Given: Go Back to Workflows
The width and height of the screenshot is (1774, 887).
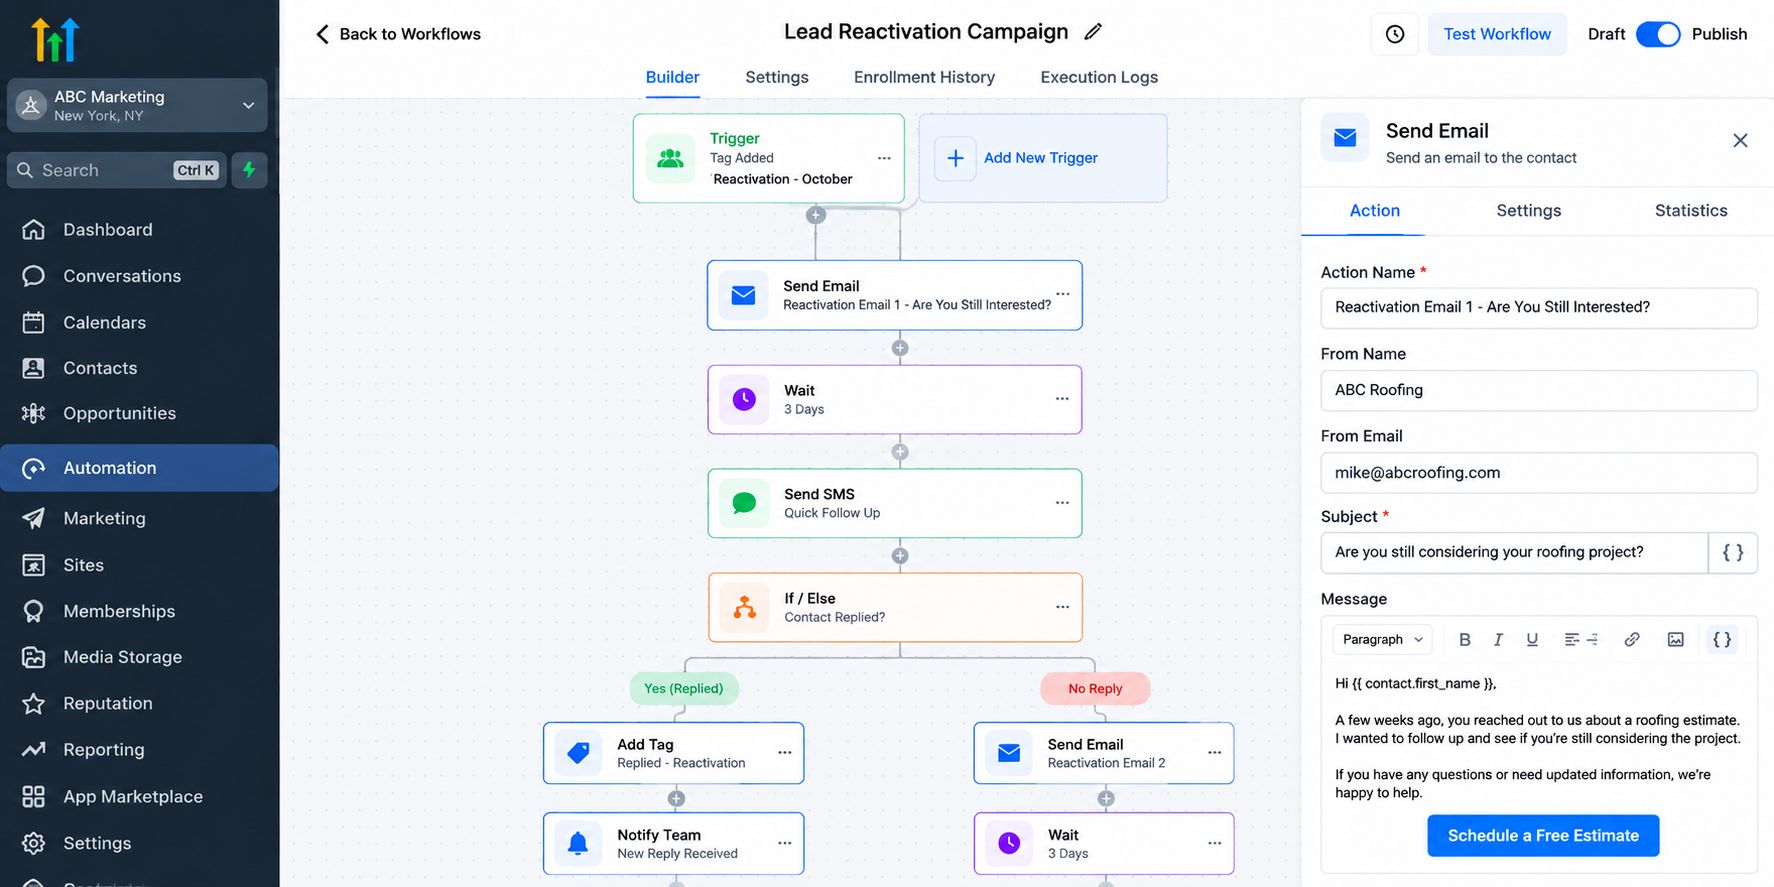Looking at the screenshot, I should [x=398, y=34].
